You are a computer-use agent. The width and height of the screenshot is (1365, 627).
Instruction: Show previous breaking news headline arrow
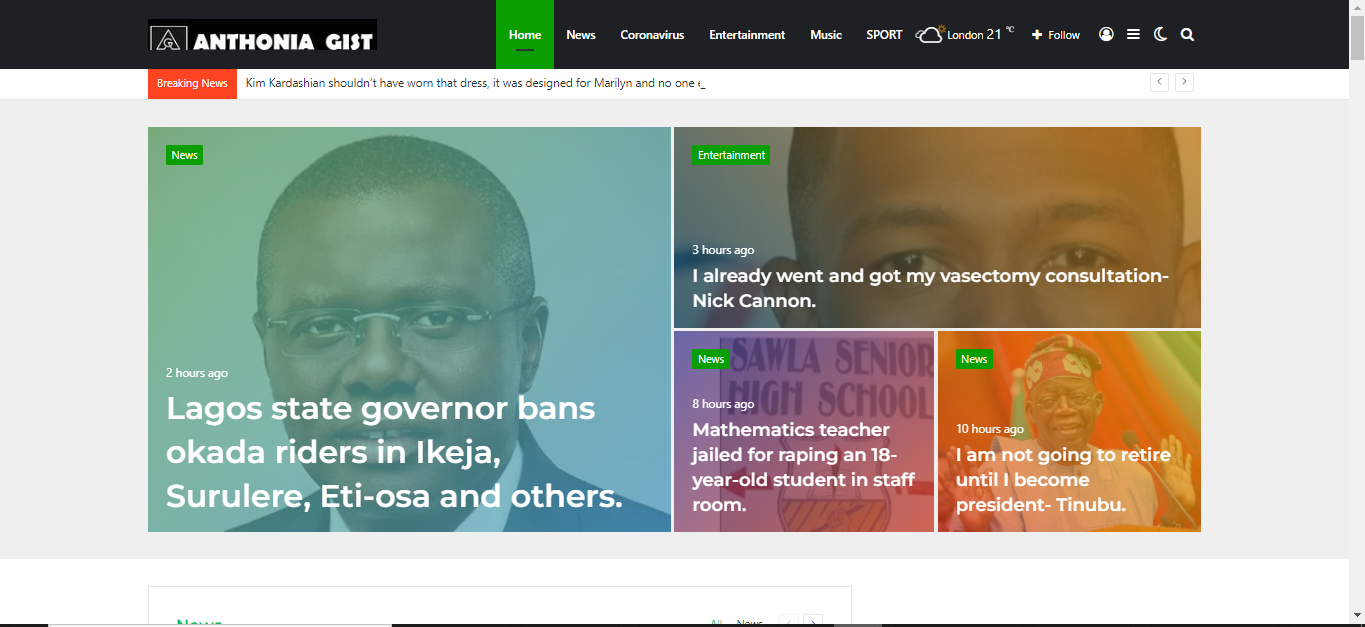[x=1159, y=82]
